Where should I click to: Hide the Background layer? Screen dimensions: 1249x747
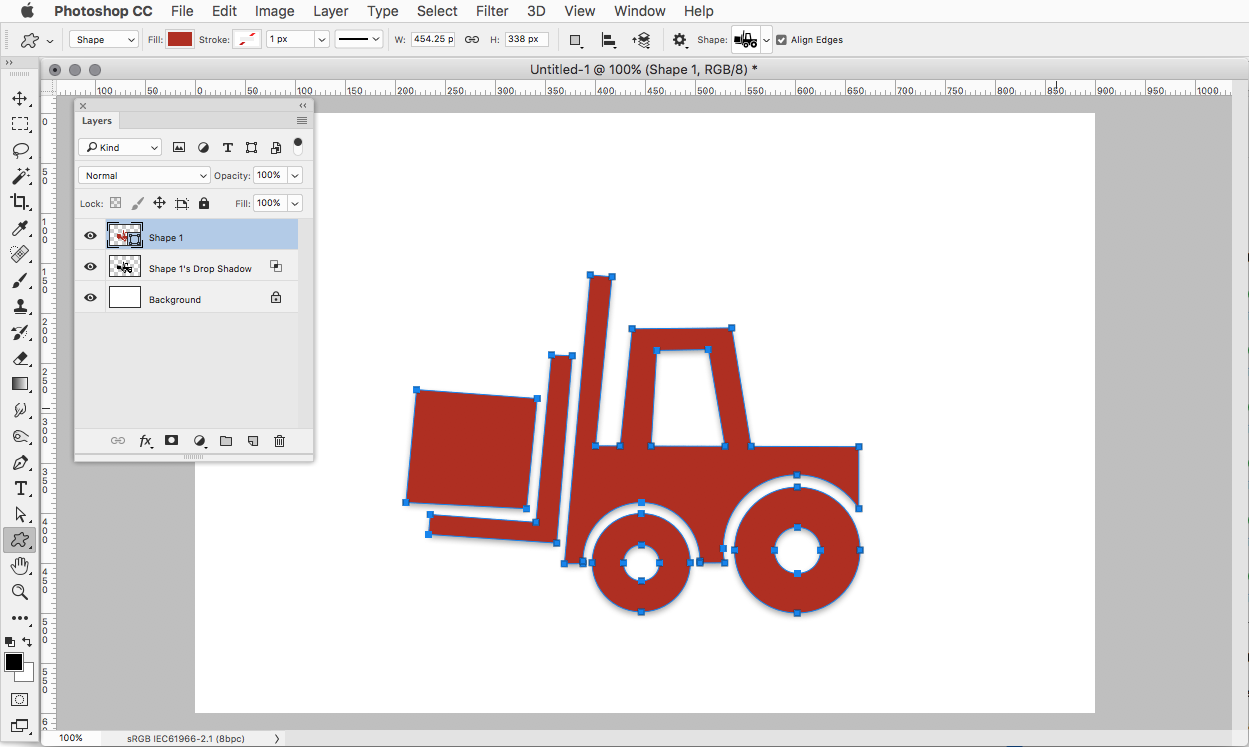[90, 296]
